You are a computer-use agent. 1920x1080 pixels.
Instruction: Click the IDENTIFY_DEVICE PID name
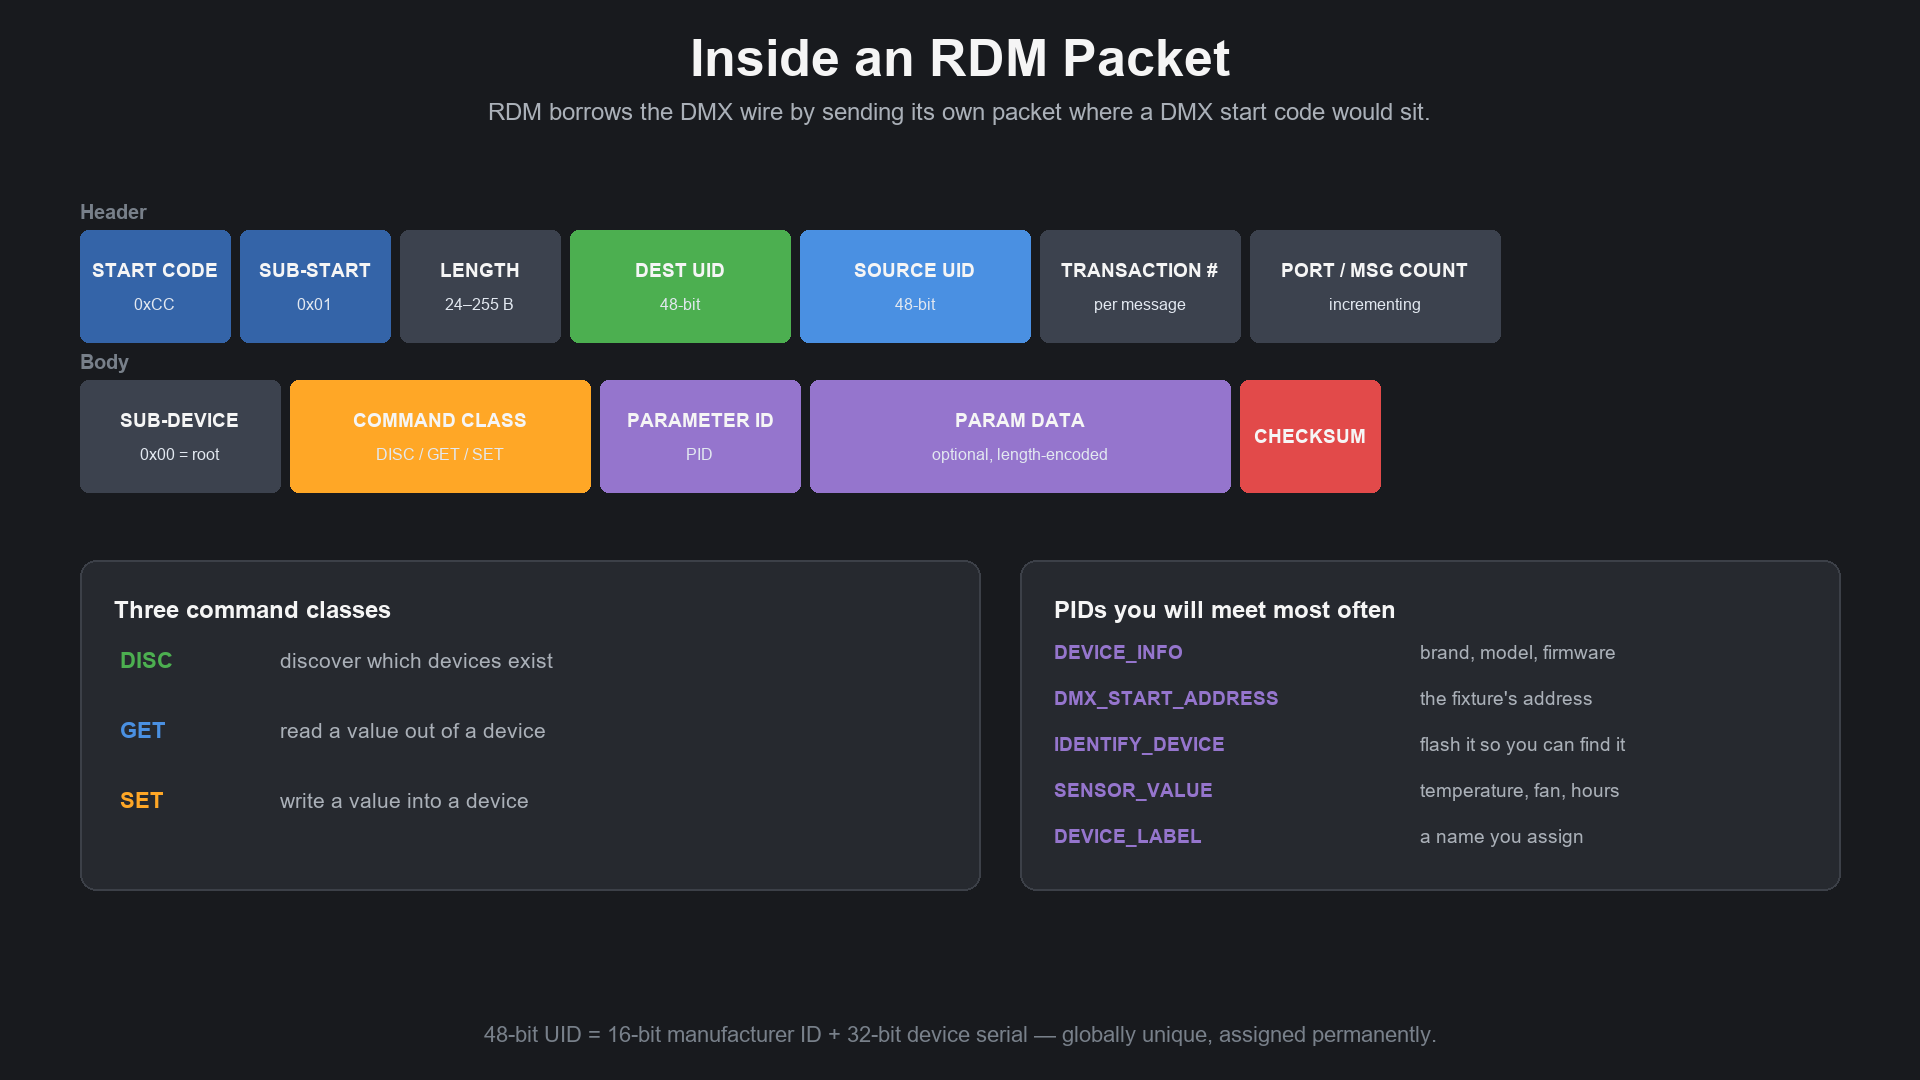1139,745
